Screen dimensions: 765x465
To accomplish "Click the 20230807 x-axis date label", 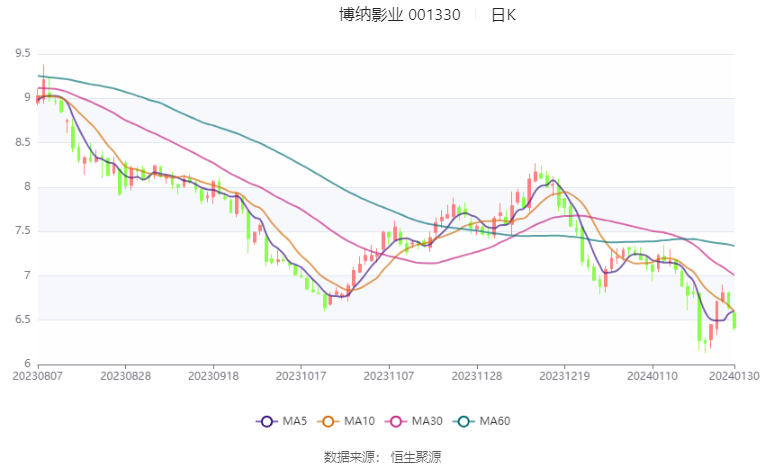I will tap(38, 376).
